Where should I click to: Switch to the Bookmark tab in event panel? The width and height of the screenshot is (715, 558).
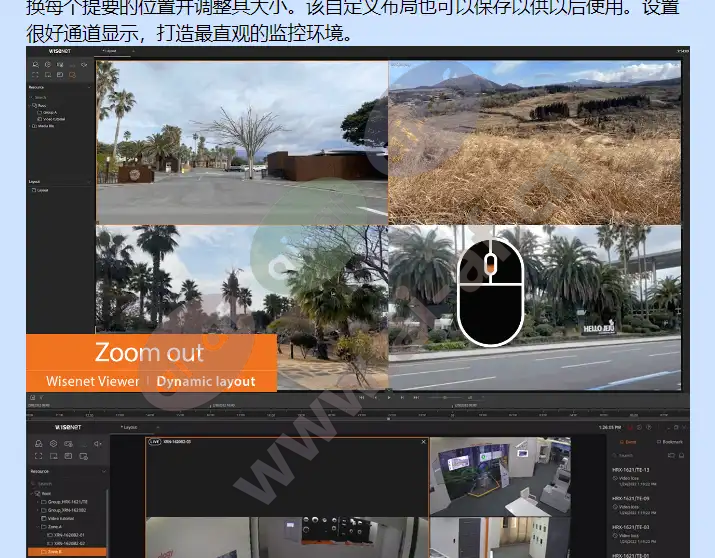tap(670, 442)
